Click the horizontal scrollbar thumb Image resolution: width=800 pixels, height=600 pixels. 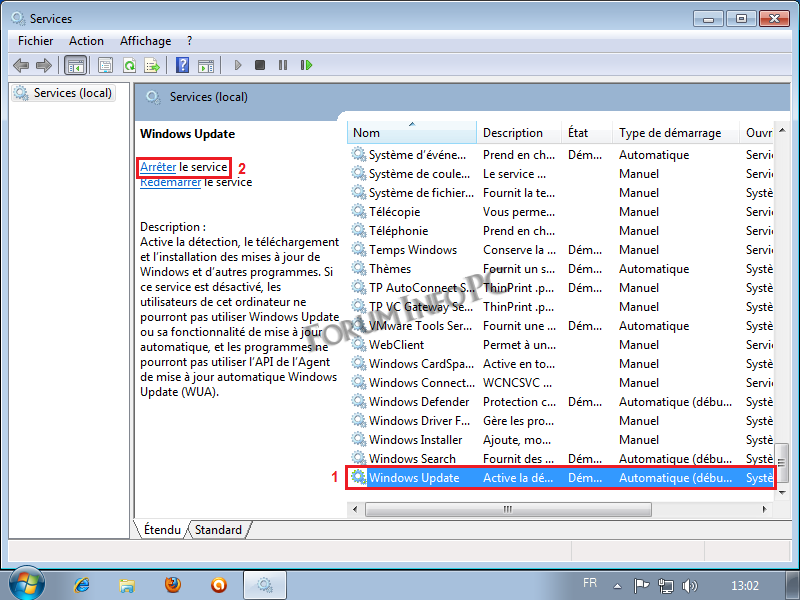[x=508, y=509]
